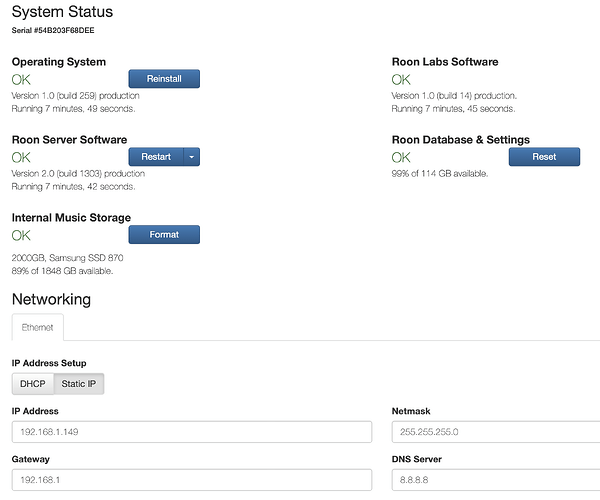Click the Reinstall operating system button
Screen dimensions: 600x500
pos(164,79)
